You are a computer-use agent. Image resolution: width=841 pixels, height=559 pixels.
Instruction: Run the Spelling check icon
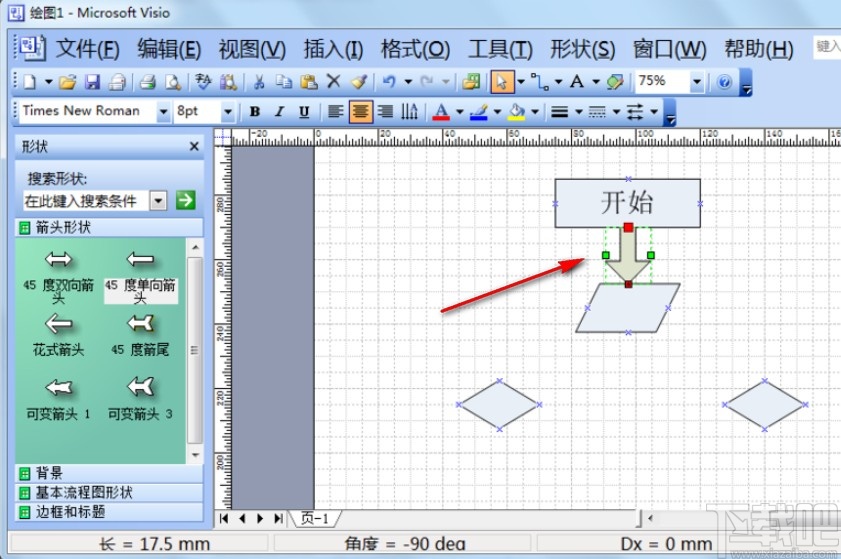(x=203, y=82)
